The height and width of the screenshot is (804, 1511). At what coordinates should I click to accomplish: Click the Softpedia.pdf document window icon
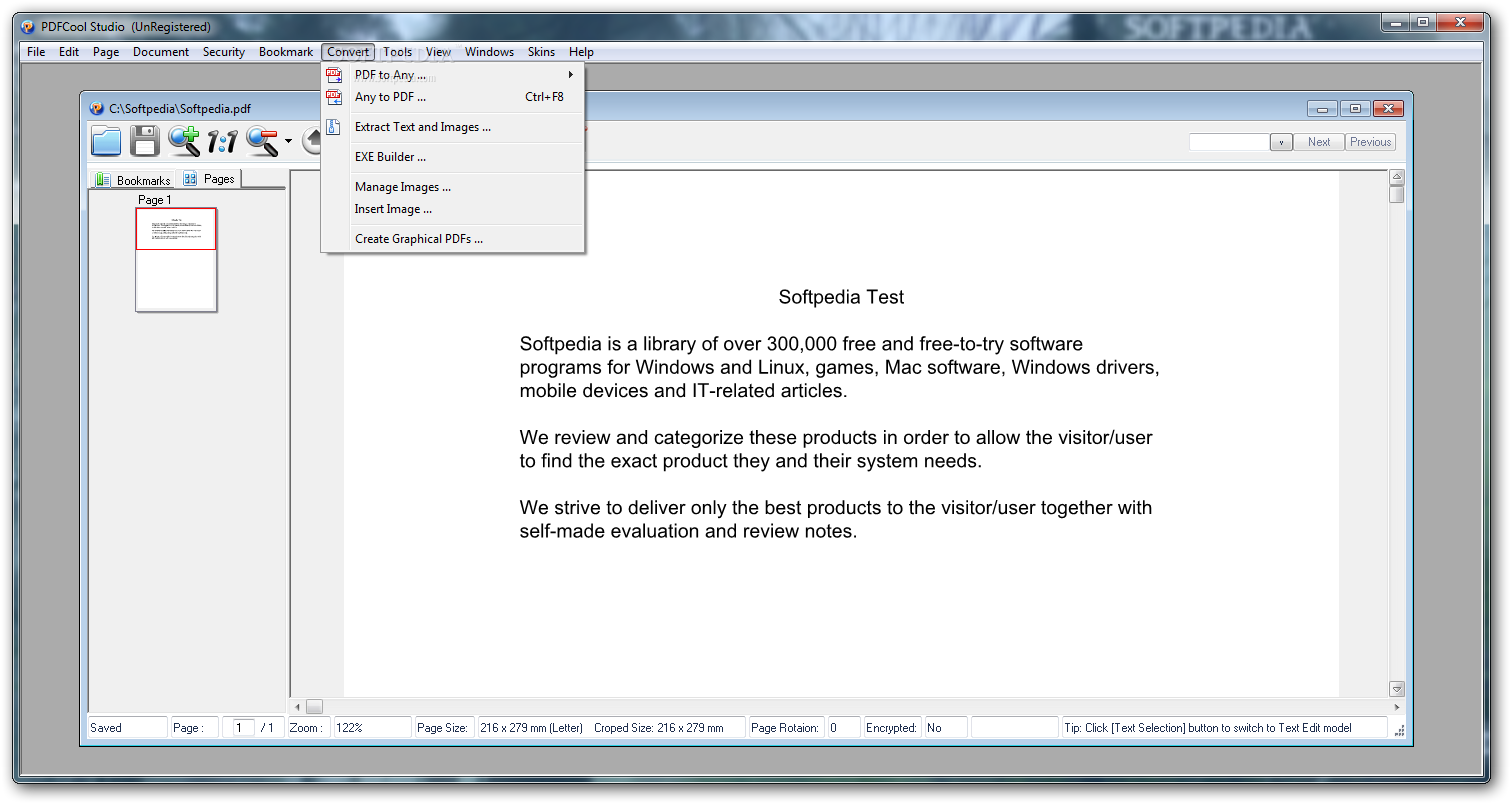pos(97,108)
